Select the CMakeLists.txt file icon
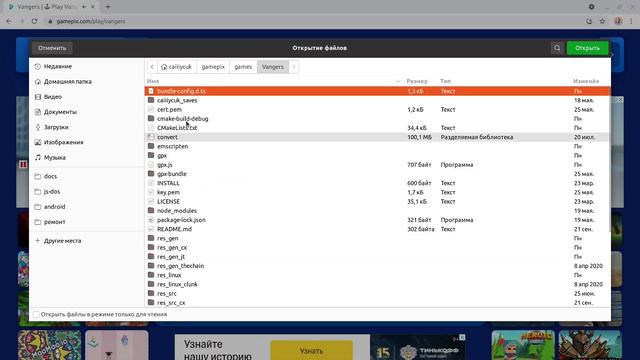This screenshot has width=640, height=360. click(151, 128)
